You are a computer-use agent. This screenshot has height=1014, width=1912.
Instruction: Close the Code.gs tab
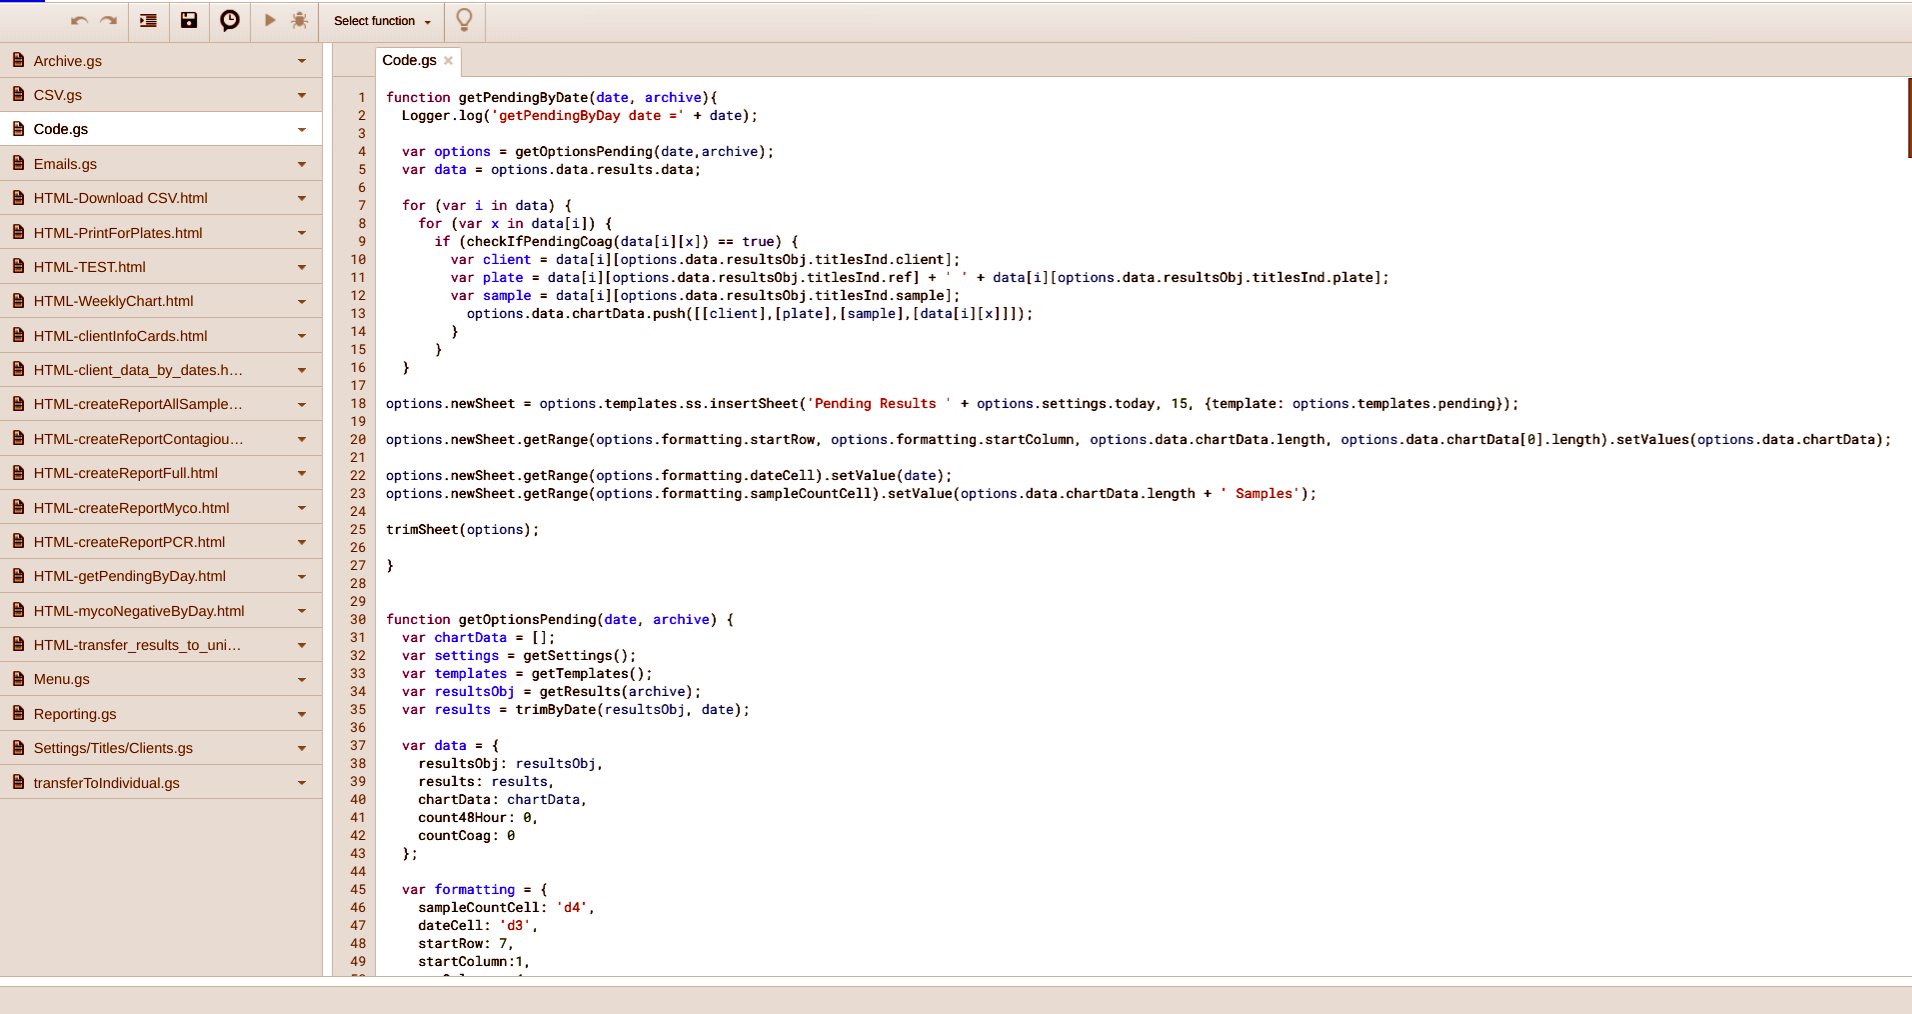[x=448, y=61]
